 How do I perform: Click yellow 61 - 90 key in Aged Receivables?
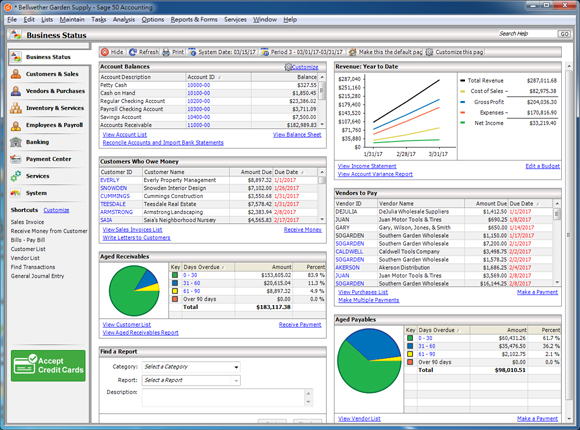[x=175, y=291]
